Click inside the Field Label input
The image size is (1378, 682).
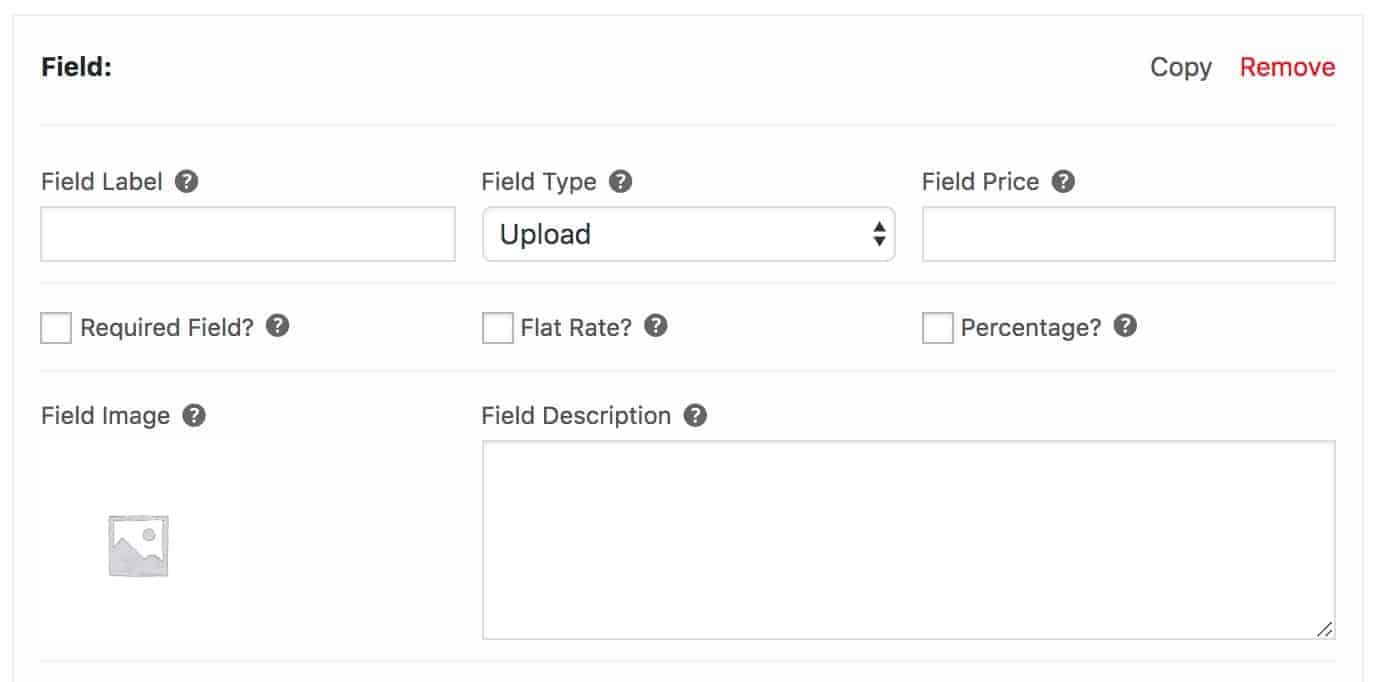click(246, 233)
